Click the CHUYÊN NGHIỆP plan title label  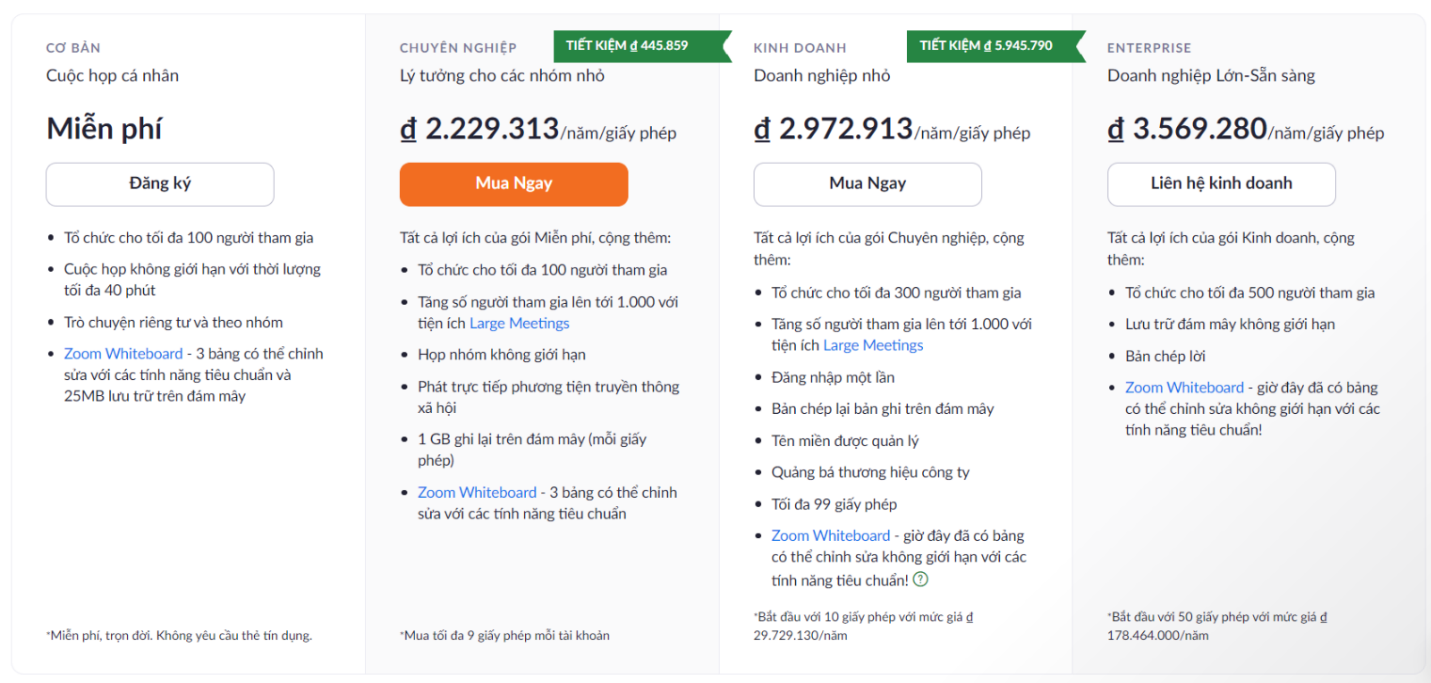458,48
